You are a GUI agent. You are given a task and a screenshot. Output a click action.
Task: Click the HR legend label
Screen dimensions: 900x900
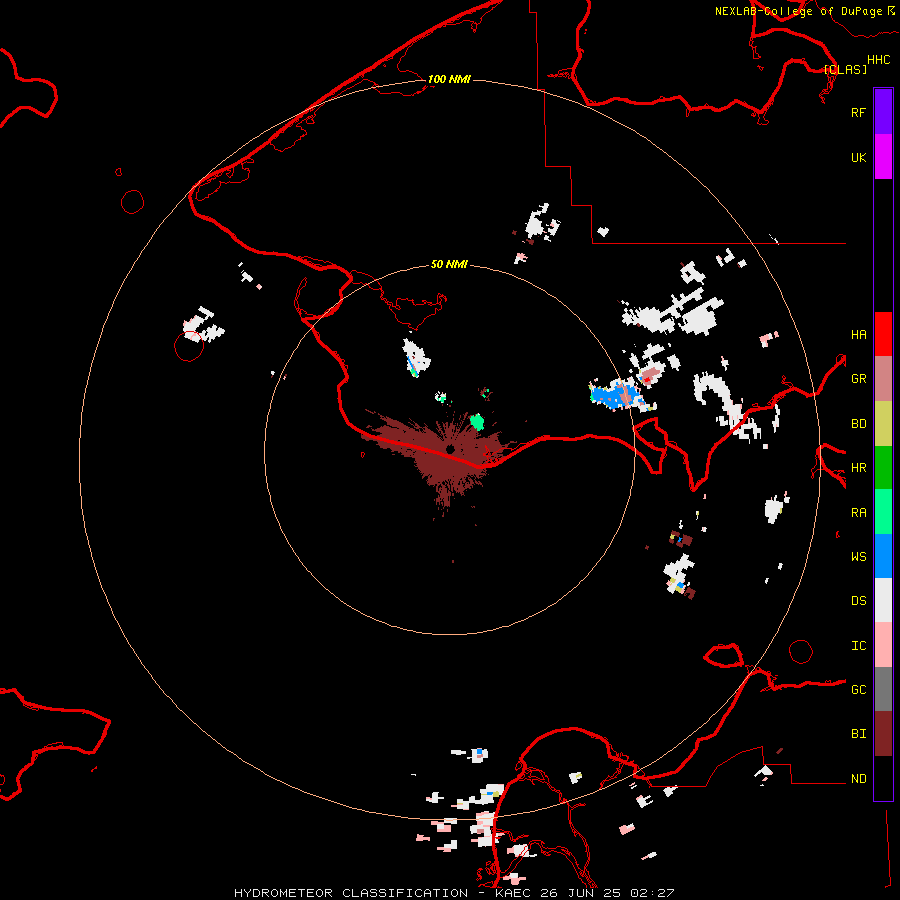pos(858,468)
